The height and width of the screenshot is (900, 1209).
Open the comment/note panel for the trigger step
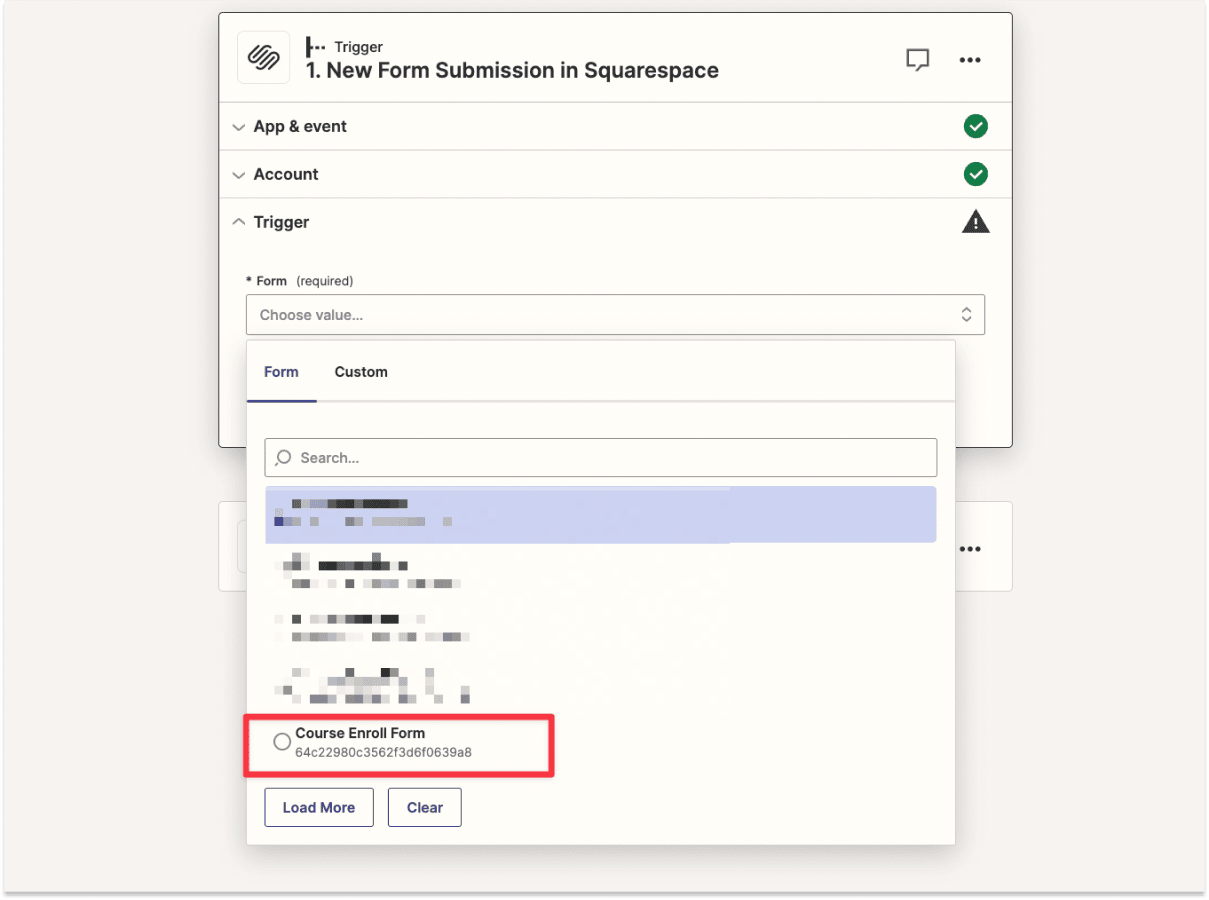coord(917,60)
